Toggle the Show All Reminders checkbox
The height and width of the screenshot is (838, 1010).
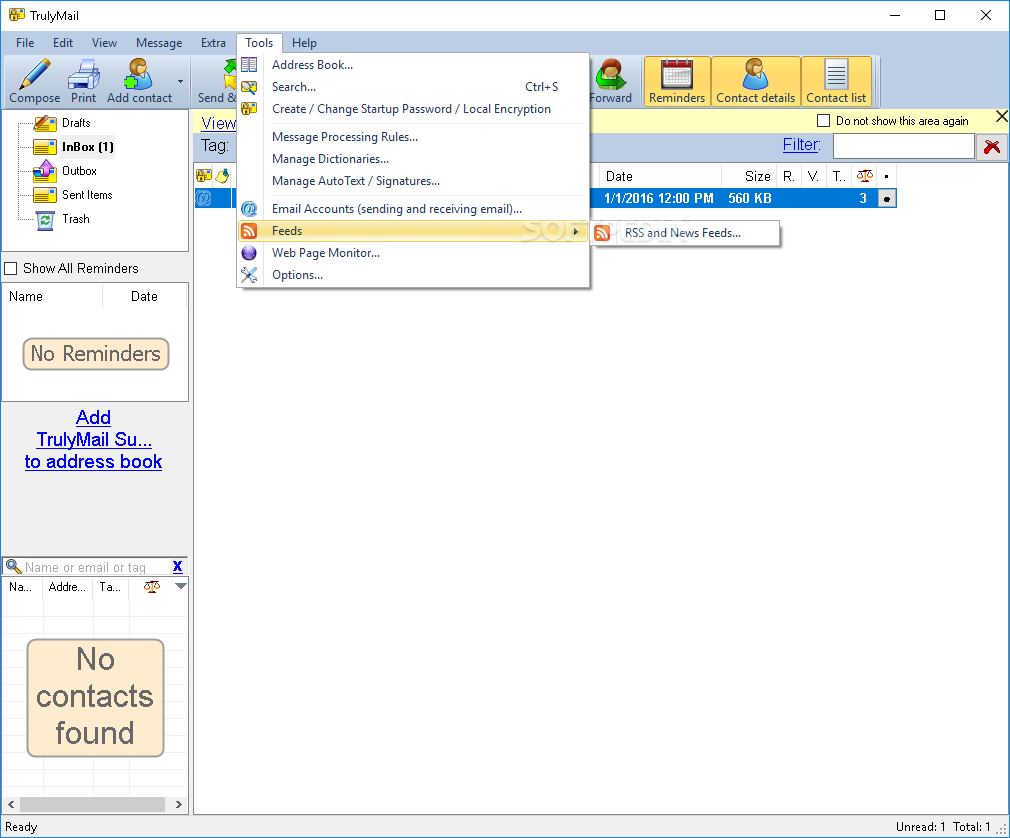[x=11, y=268]
